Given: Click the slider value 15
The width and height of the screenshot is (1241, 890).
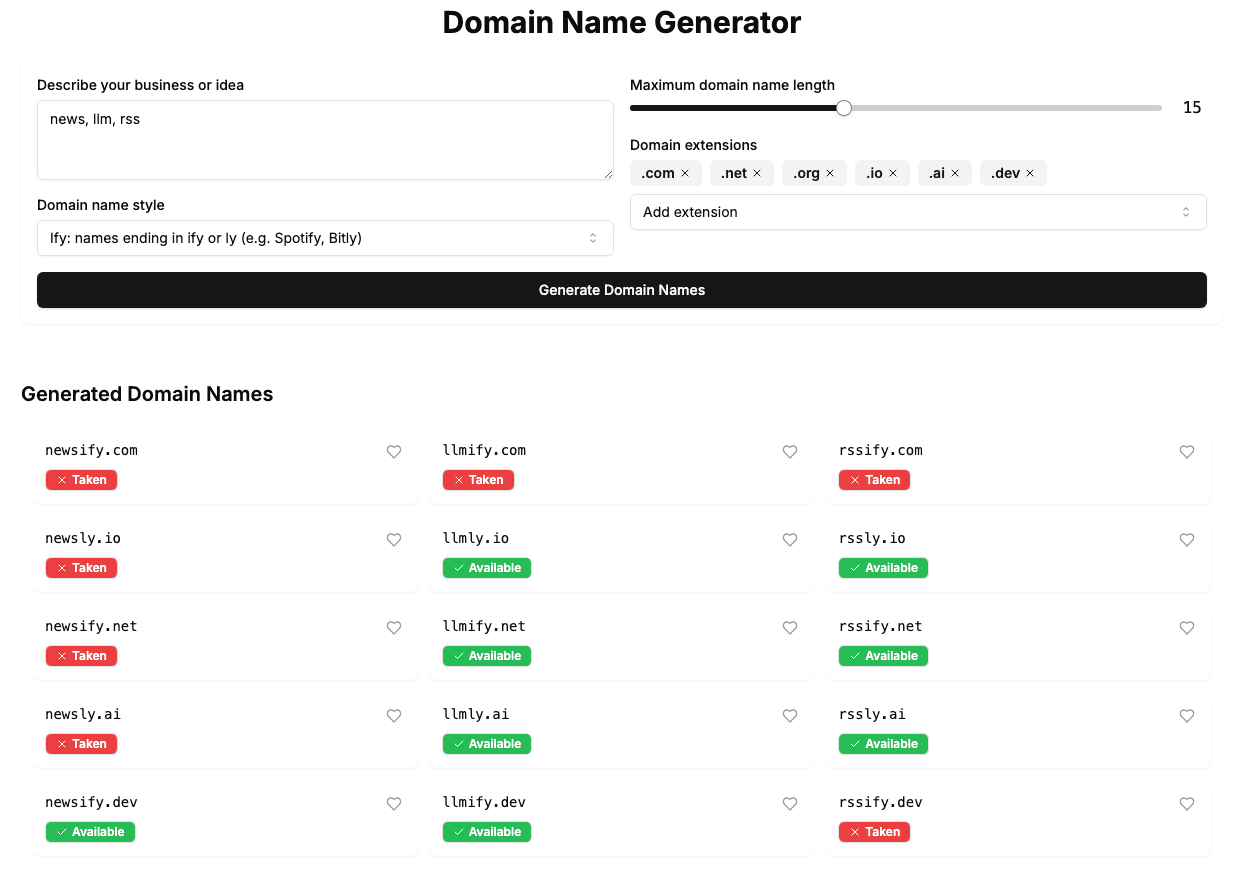Looking at the screenshot, I should coord(1192,108).
